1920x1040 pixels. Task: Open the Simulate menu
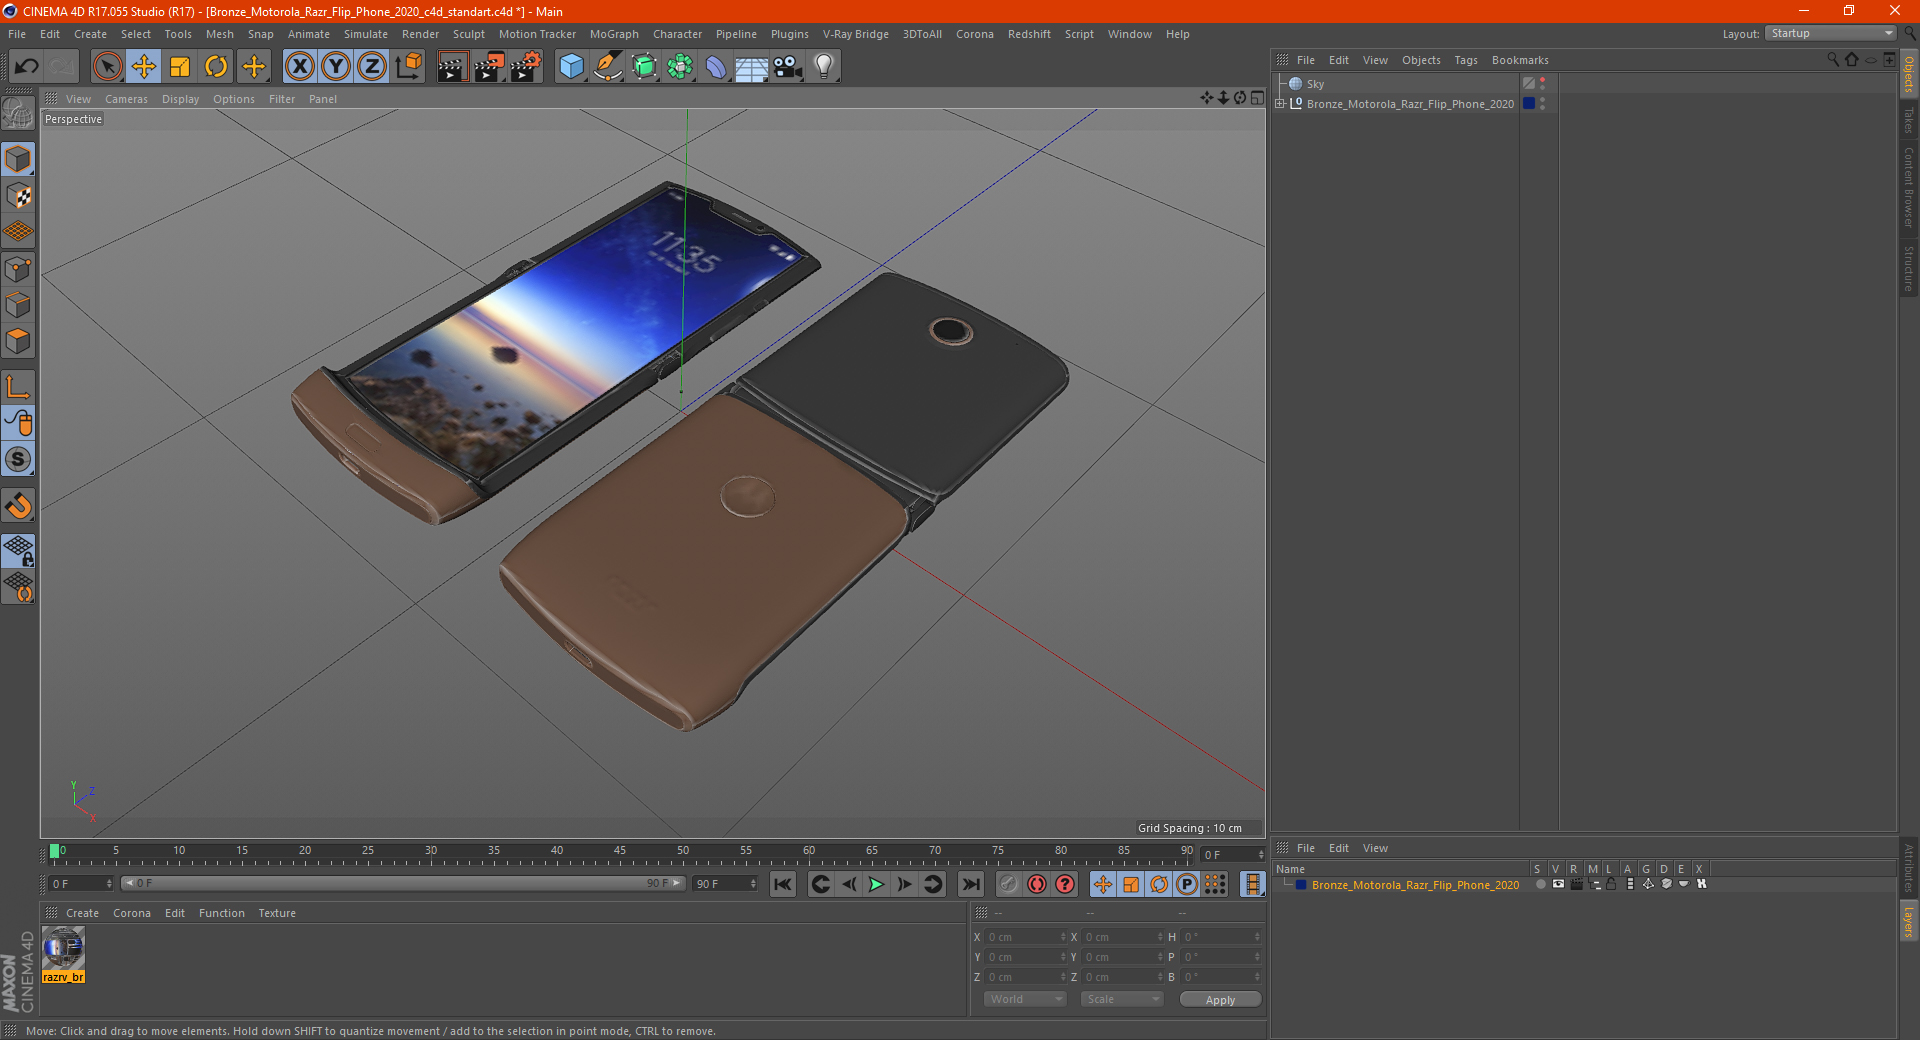point(366,34)
